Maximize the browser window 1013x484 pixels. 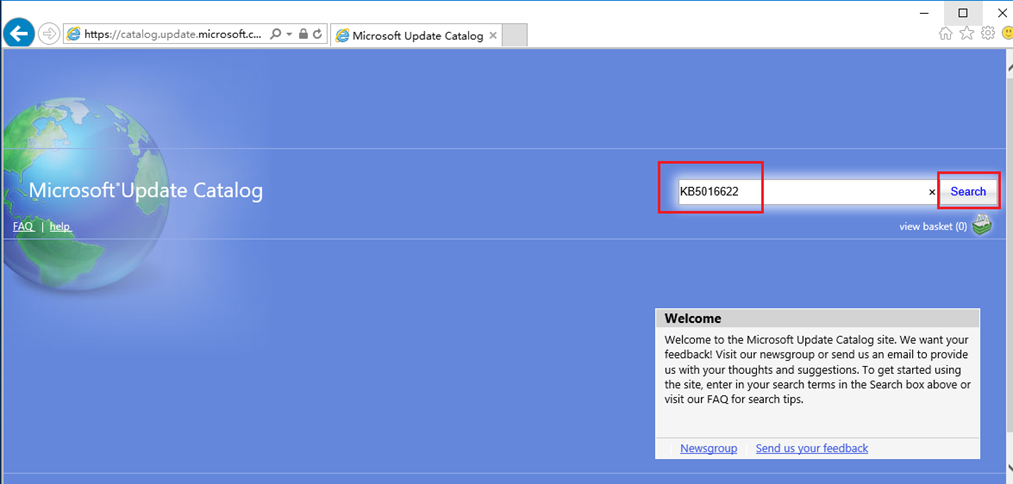pyautogui.click(x=963, y=13)
